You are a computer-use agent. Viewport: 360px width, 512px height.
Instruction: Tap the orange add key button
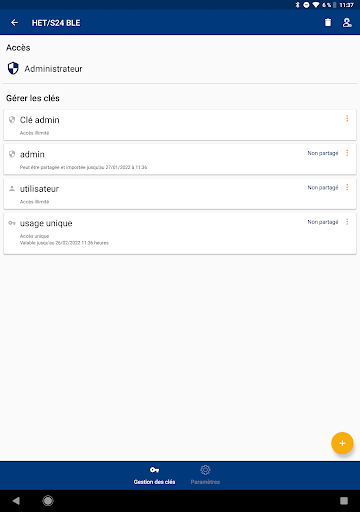pos(342,443)
